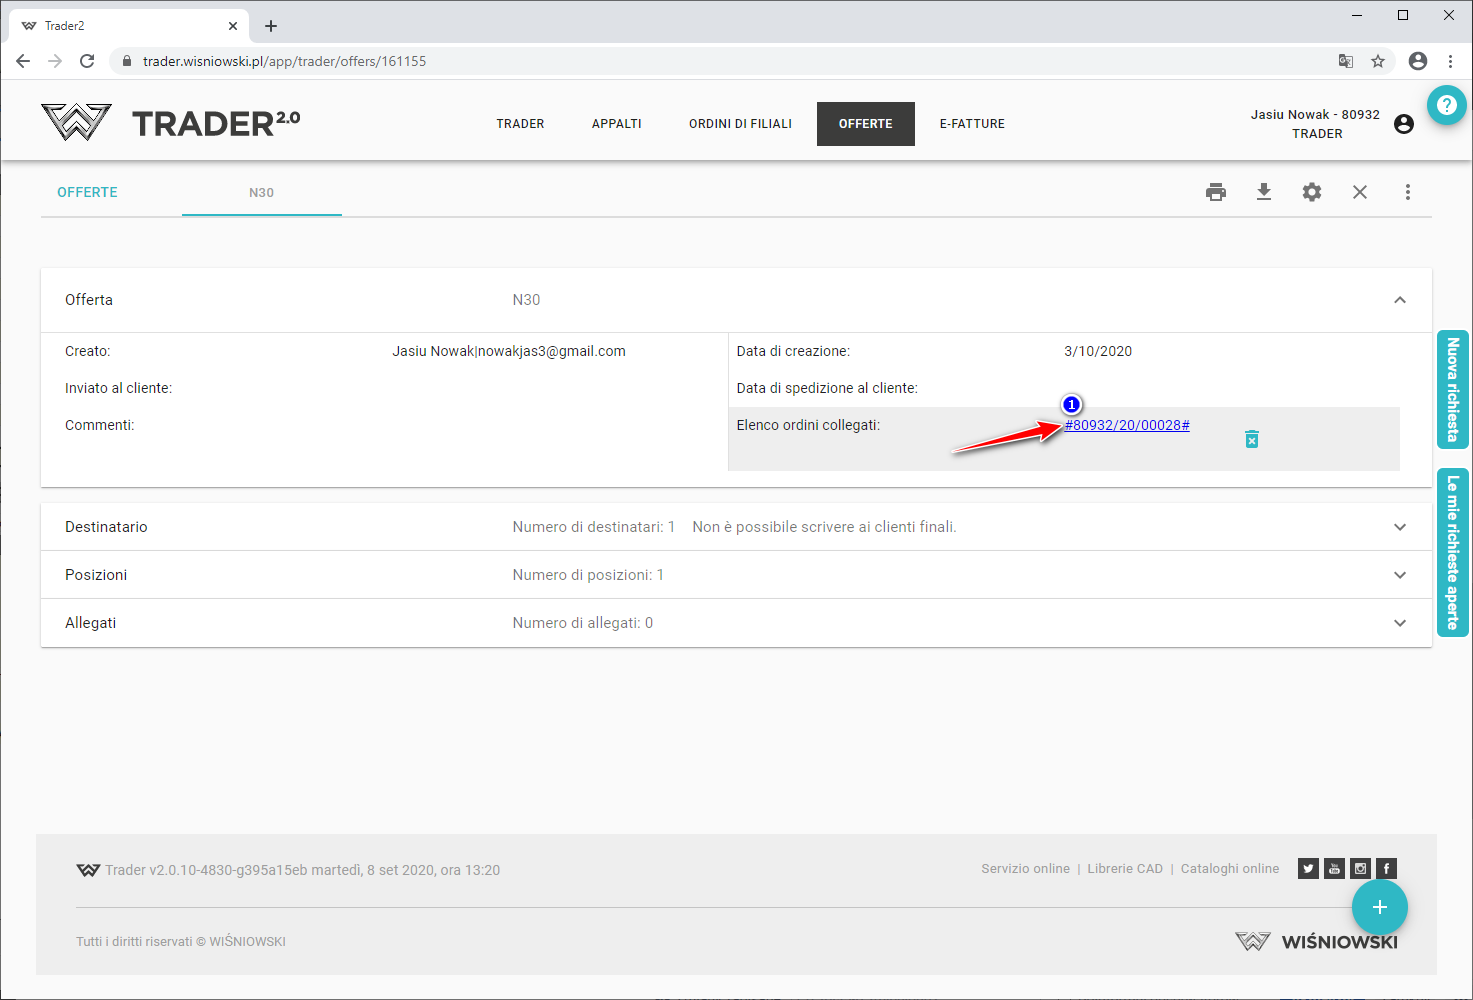Open Wiśniowski YouTube channel icon
Image resolution: width=1473 pixels, height=1000 pixels.
[1334, 868]
